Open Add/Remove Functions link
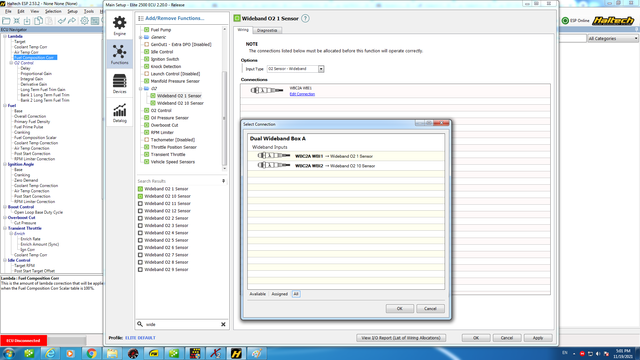This screenshot has height=360, width=640. click(174, 18)
